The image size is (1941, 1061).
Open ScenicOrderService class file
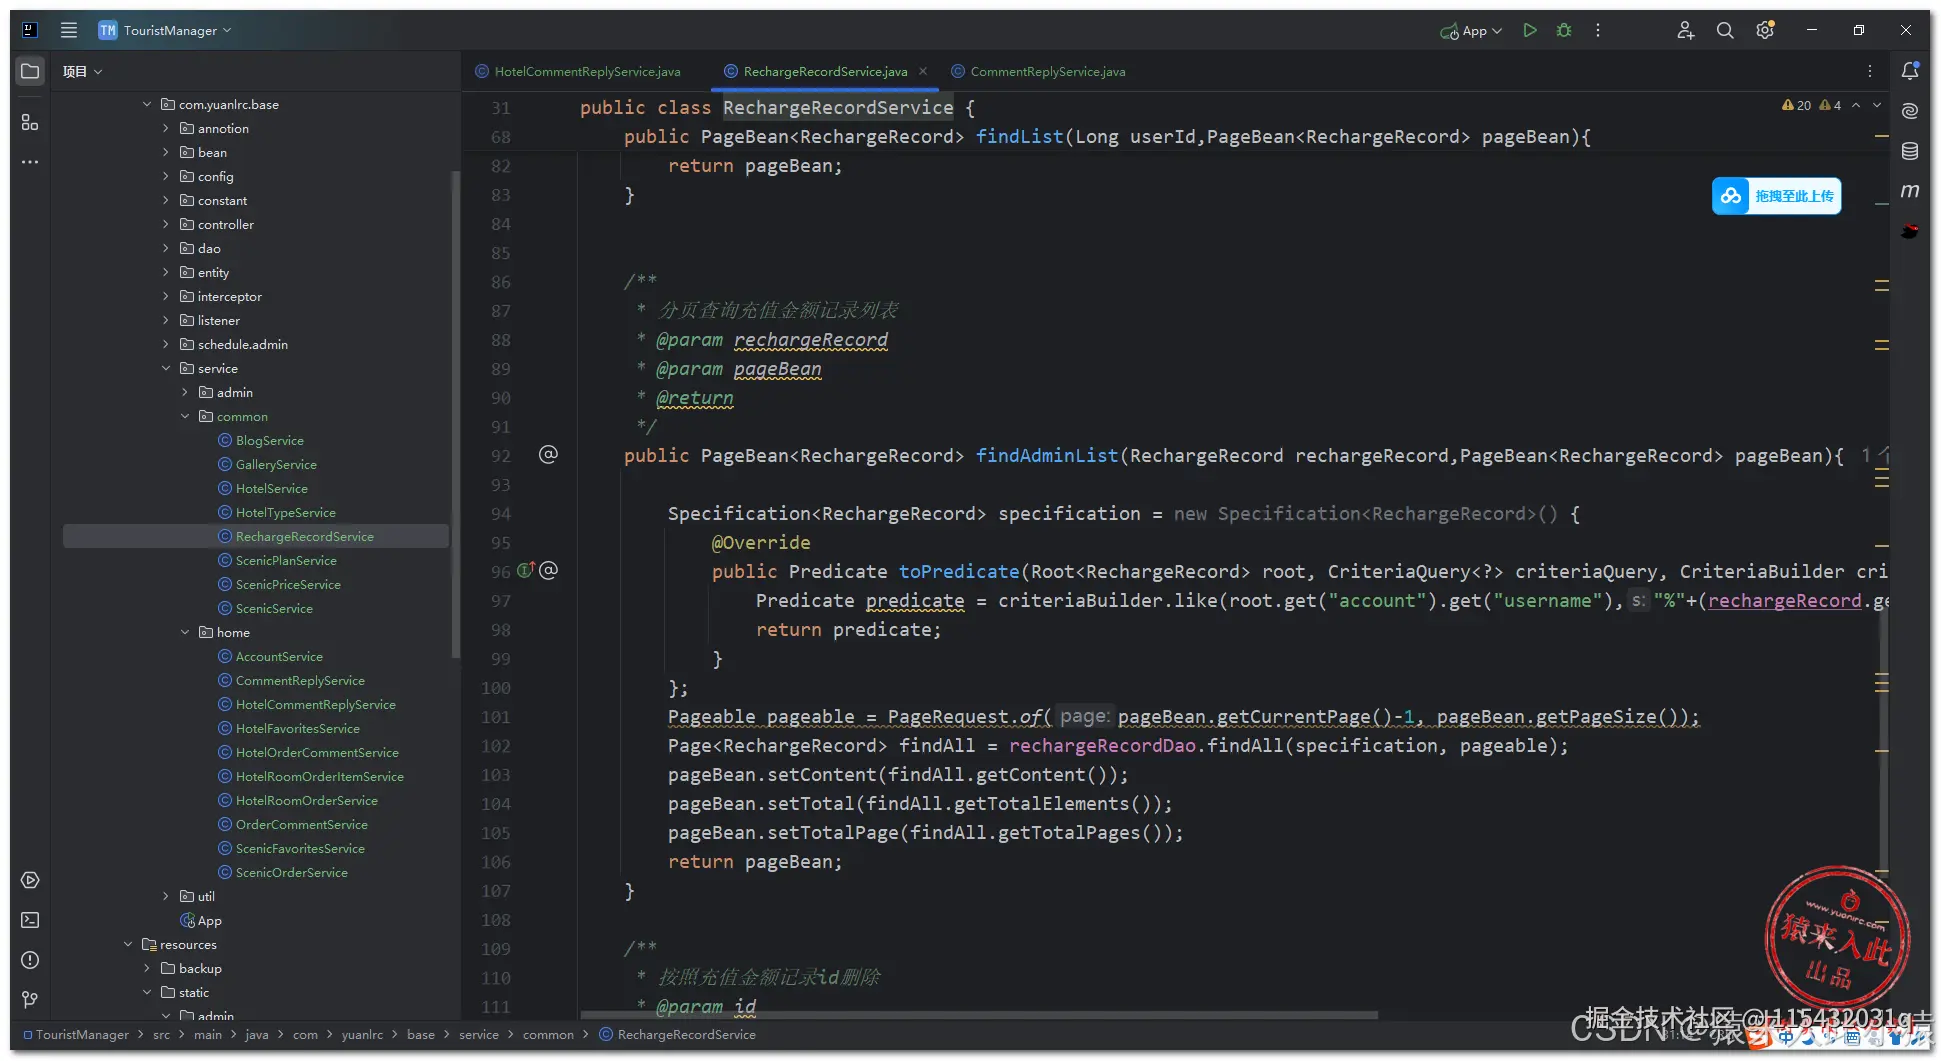coord(291,872)
